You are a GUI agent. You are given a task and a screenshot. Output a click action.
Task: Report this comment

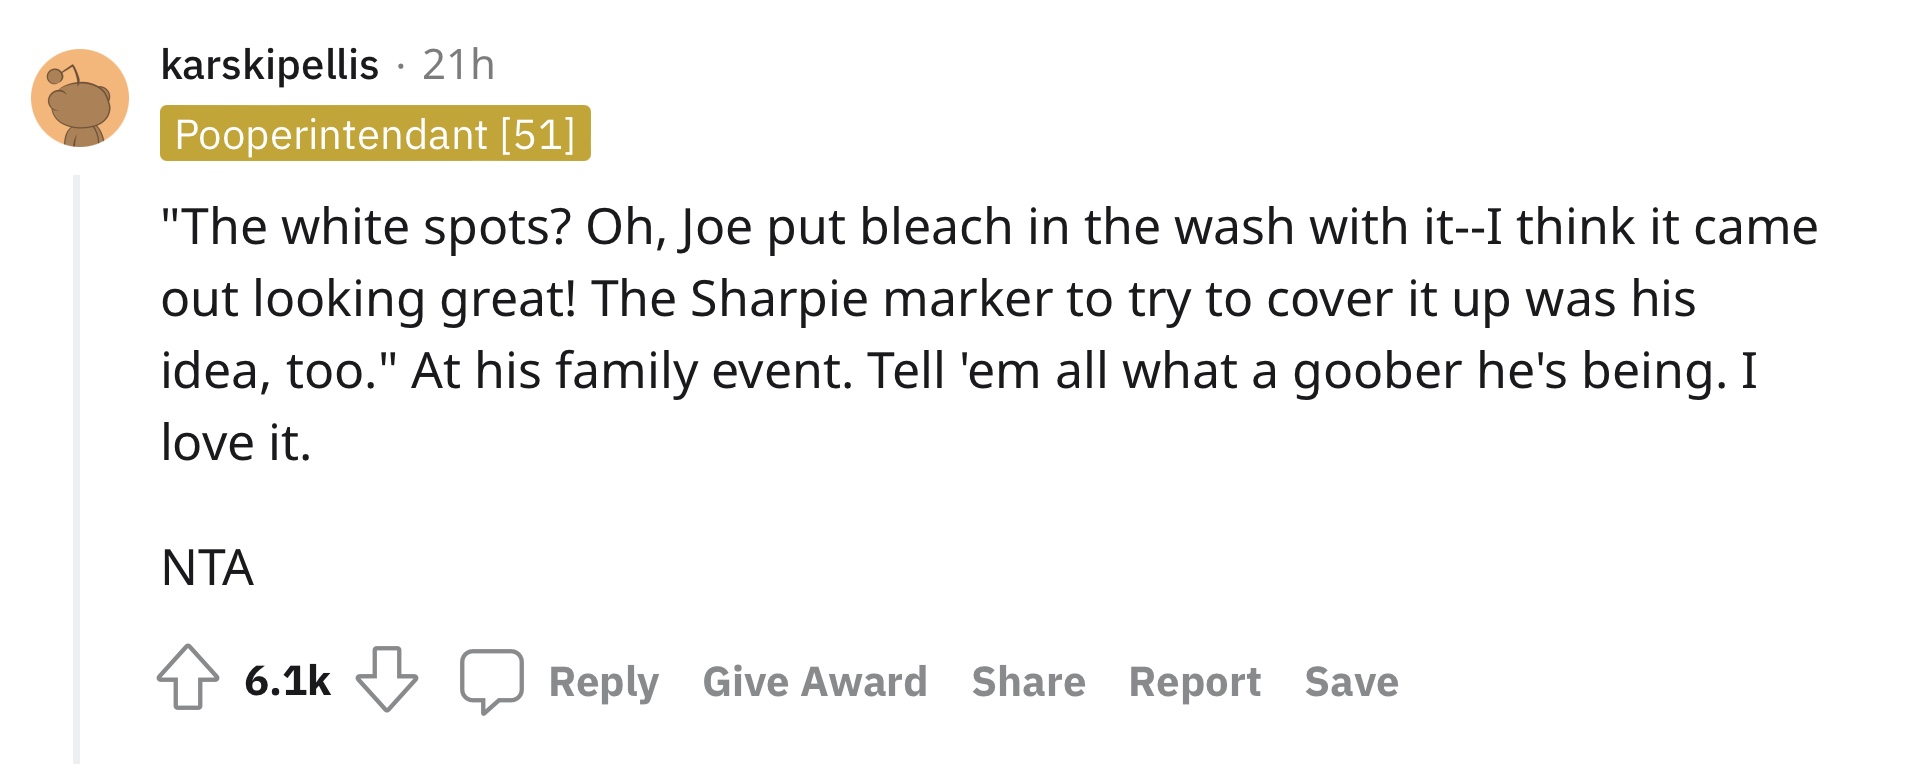[1195, 682]
